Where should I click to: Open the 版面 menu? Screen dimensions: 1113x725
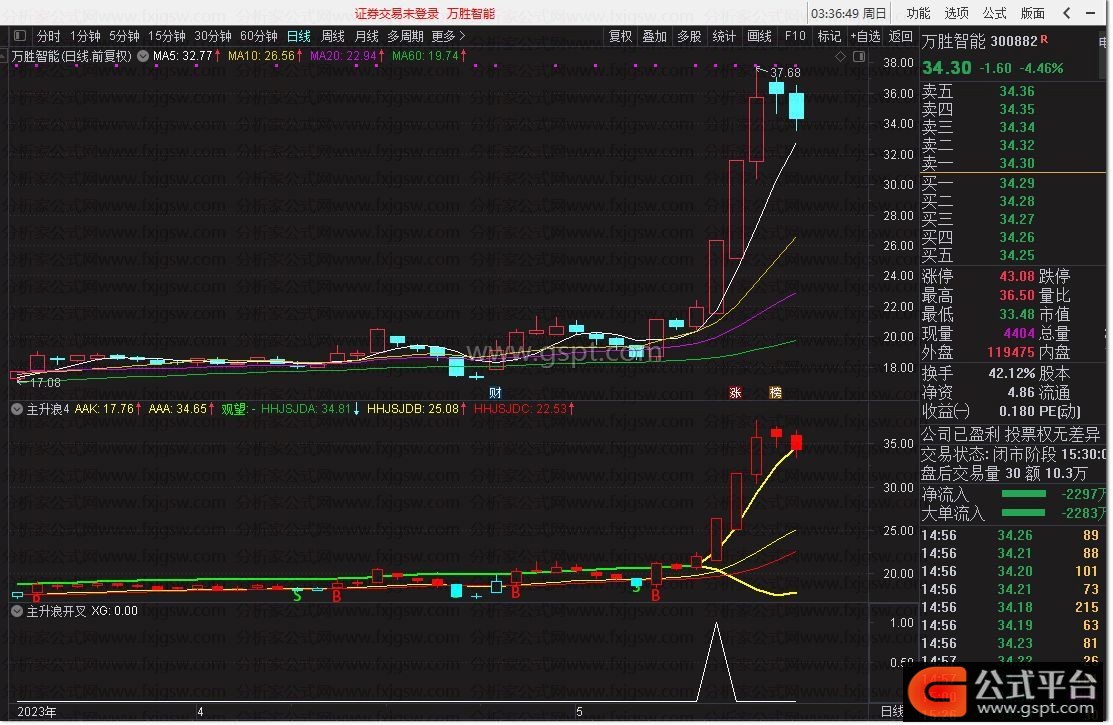click(x=1033, y=13)
